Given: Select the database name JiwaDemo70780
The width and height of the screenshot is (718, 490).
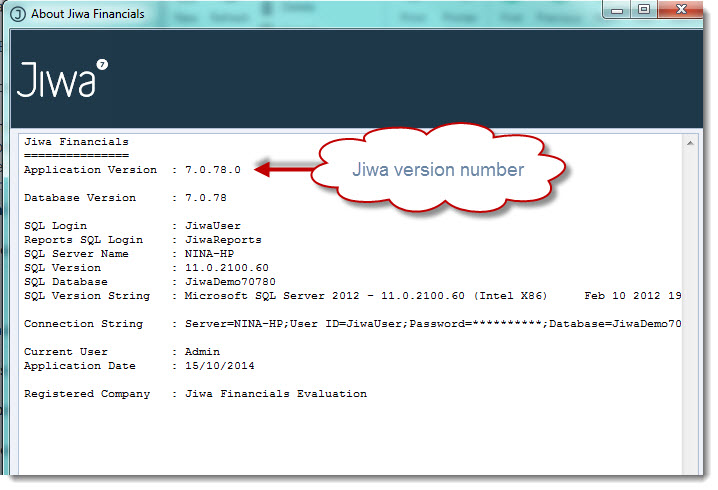Looking at the screenshot, I should (x=230, y=282).
